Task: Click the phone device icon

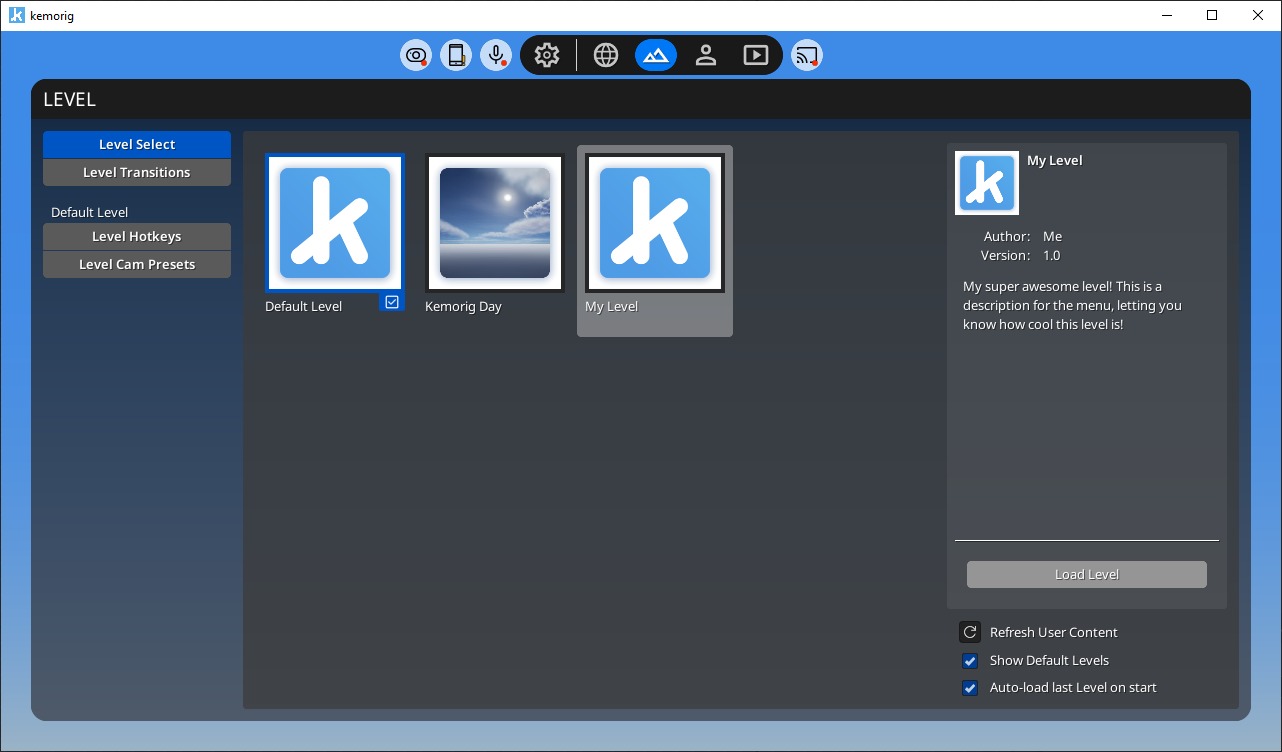Action: click(456, 55)
